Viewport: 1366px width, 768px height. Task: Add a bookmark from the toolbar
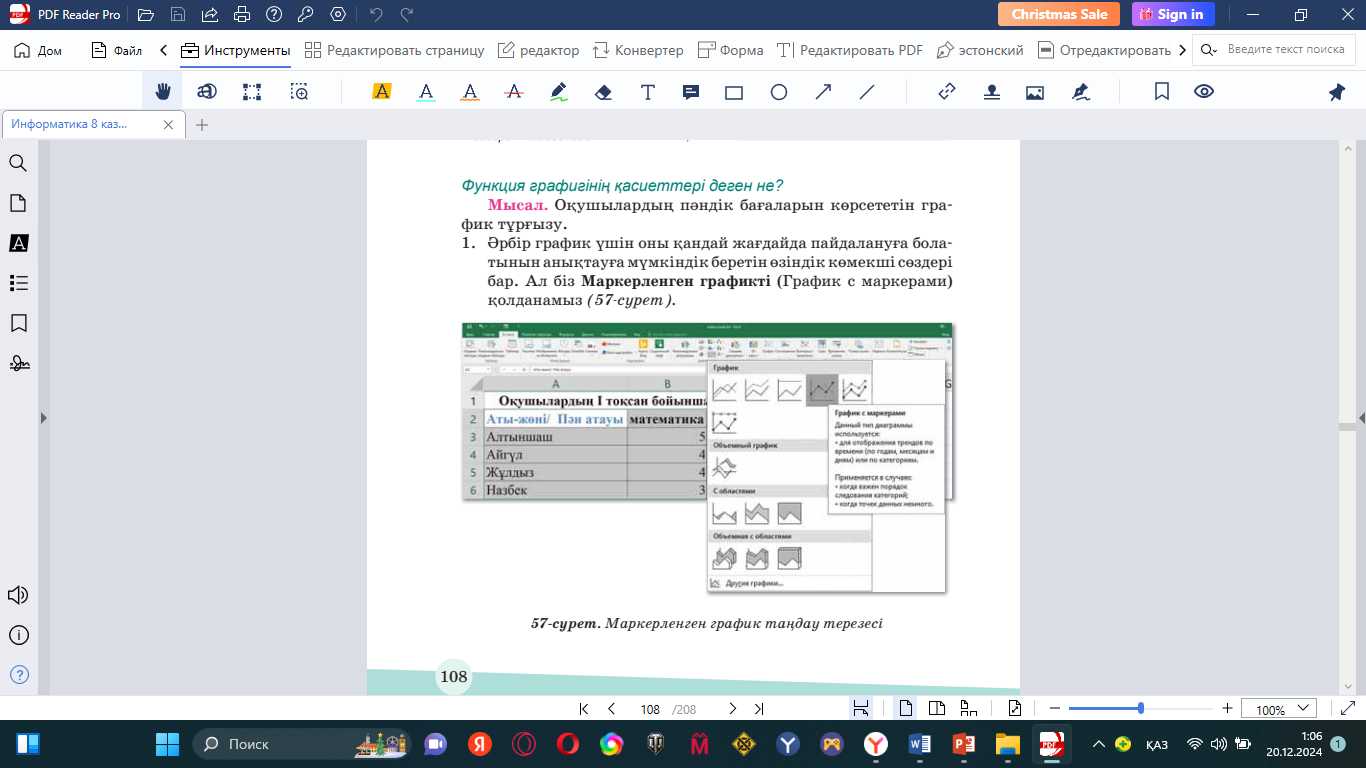click(1161, 92)
